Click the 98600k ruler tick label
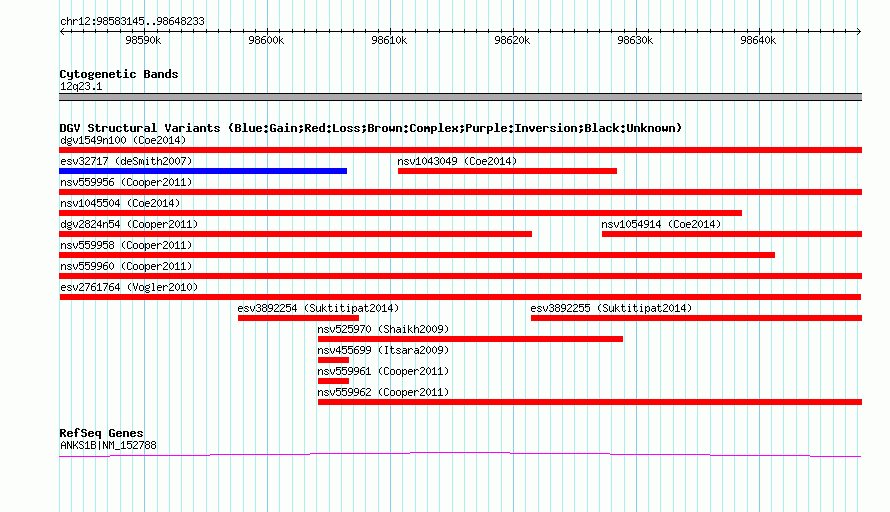Screen dimensions: 890x512 [x=266, y=40]
